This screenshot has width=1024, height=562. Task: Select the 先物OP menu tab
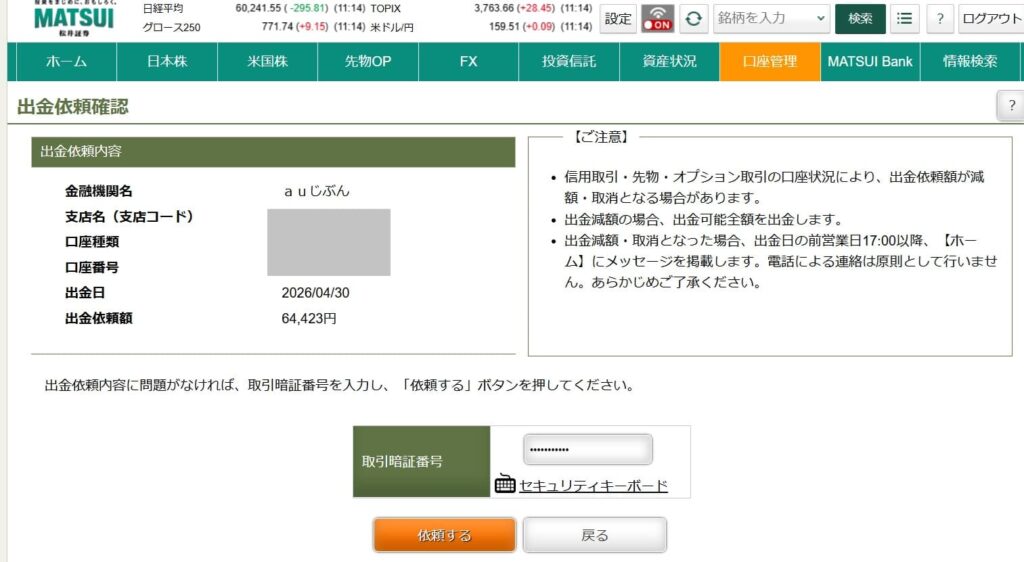click(368, 62)
